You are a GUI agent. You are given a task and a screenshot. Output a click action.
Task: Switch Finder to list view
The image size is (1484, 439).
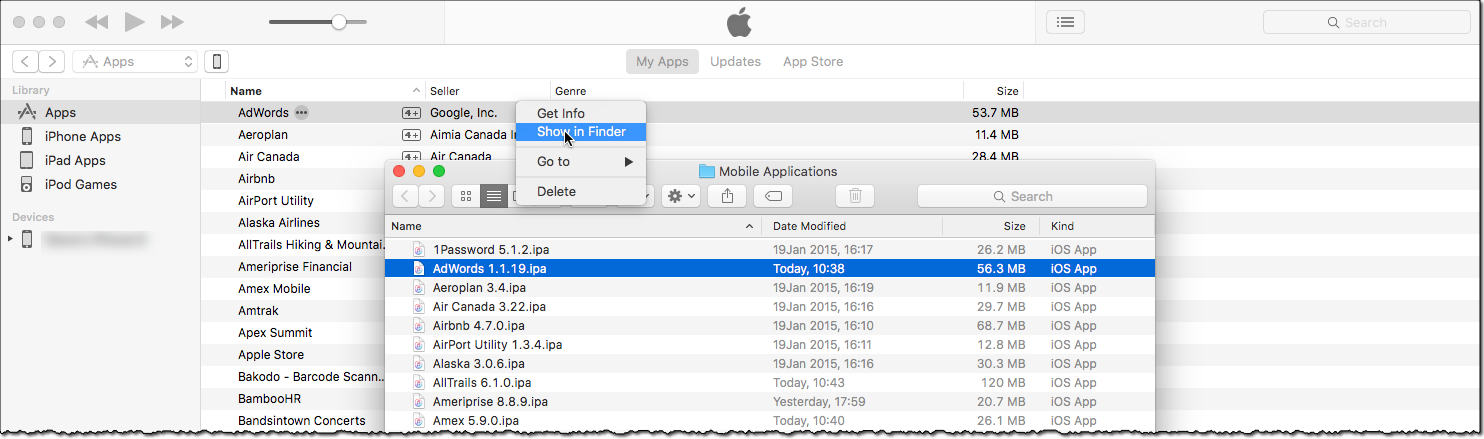pos(494,197)
